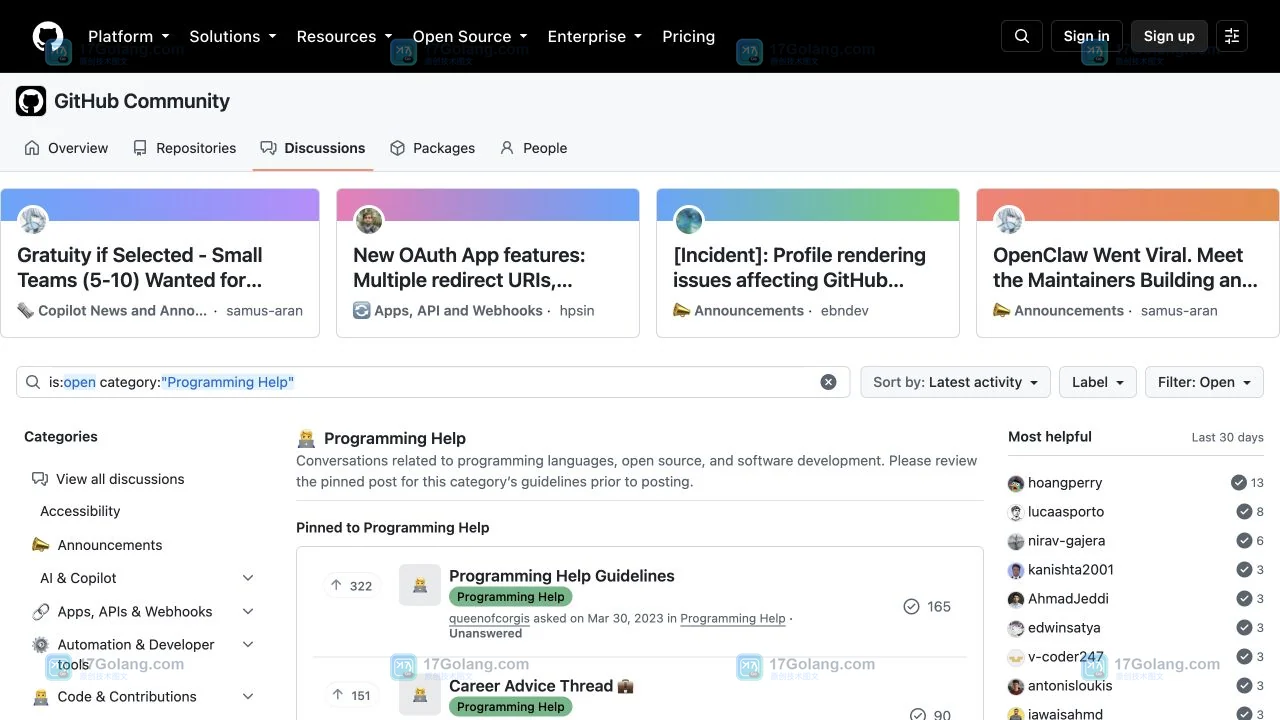
Task: Open OpenClaw Went Viral spotlight card title
Action: pyautogui.click(x=1125, y=268)
